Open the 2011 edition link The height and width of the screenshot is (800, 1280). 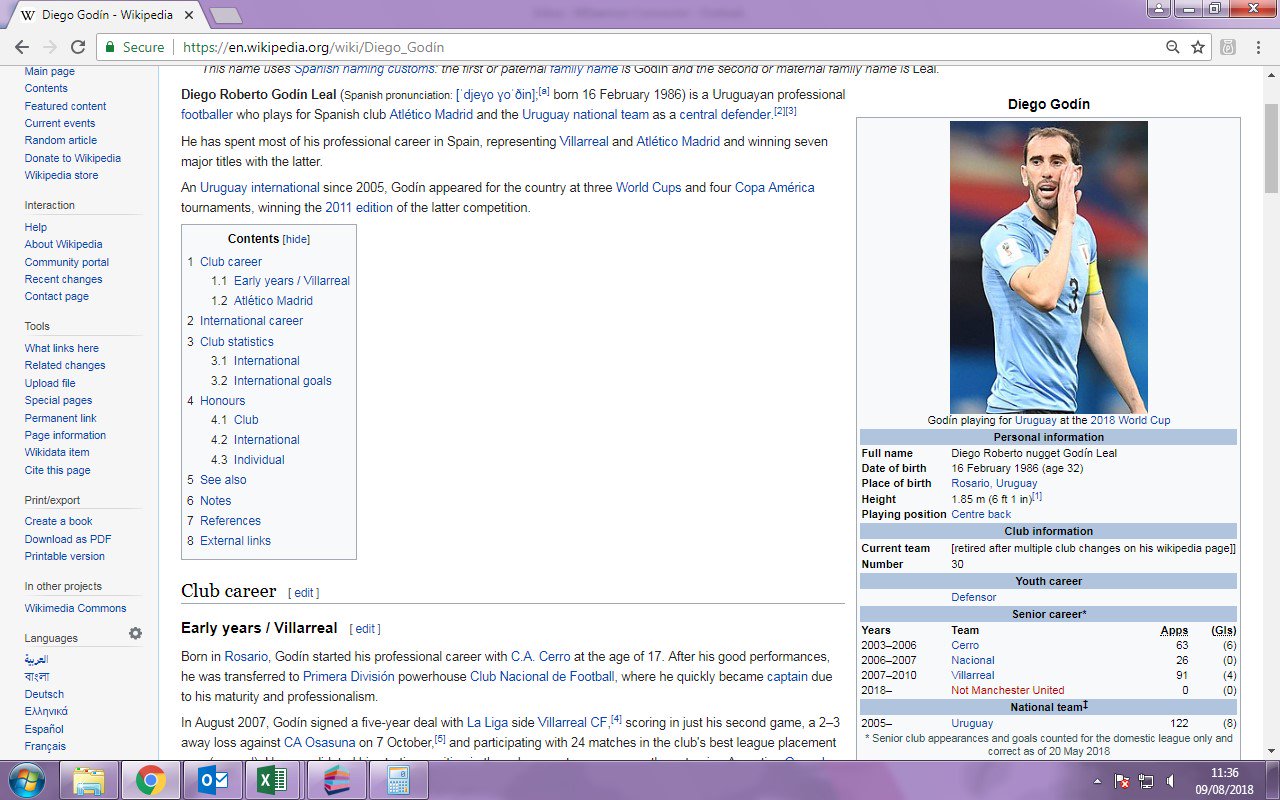coord(359,208)
